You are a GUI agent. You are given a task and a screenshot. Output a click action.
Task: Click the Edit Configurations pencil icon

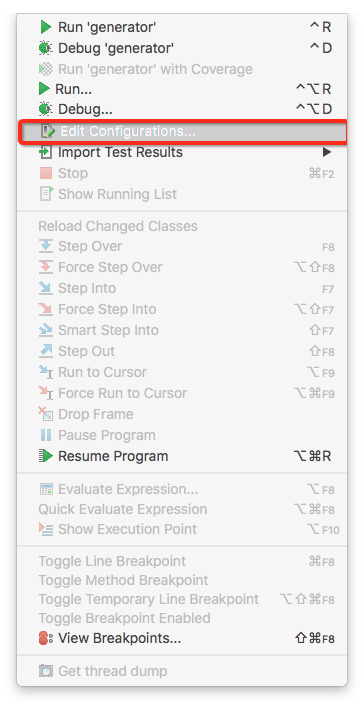(x=48, y=131)
